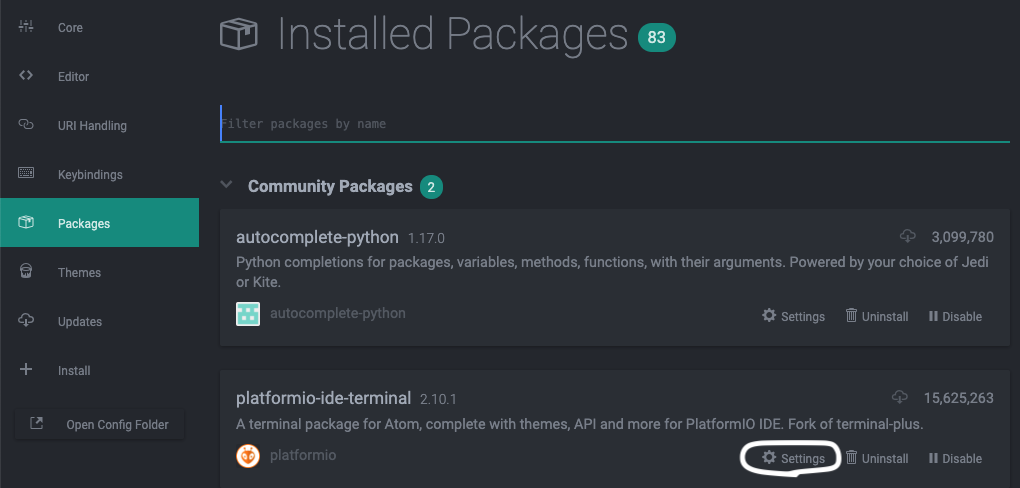Click the Installed Packages 83 count badge
Viewport: 1020px width, 488px height.
[657, 38]
